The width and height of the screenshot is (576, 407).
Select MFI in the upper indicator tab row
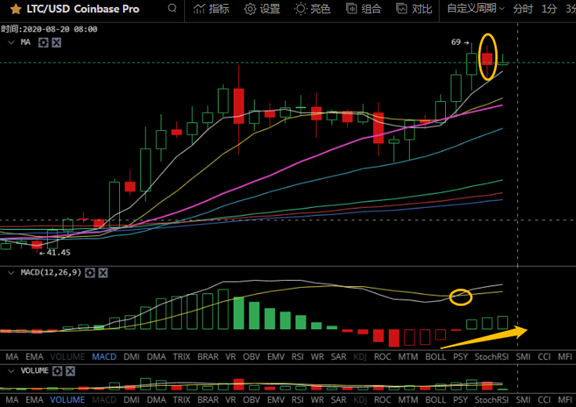[565, 357]
